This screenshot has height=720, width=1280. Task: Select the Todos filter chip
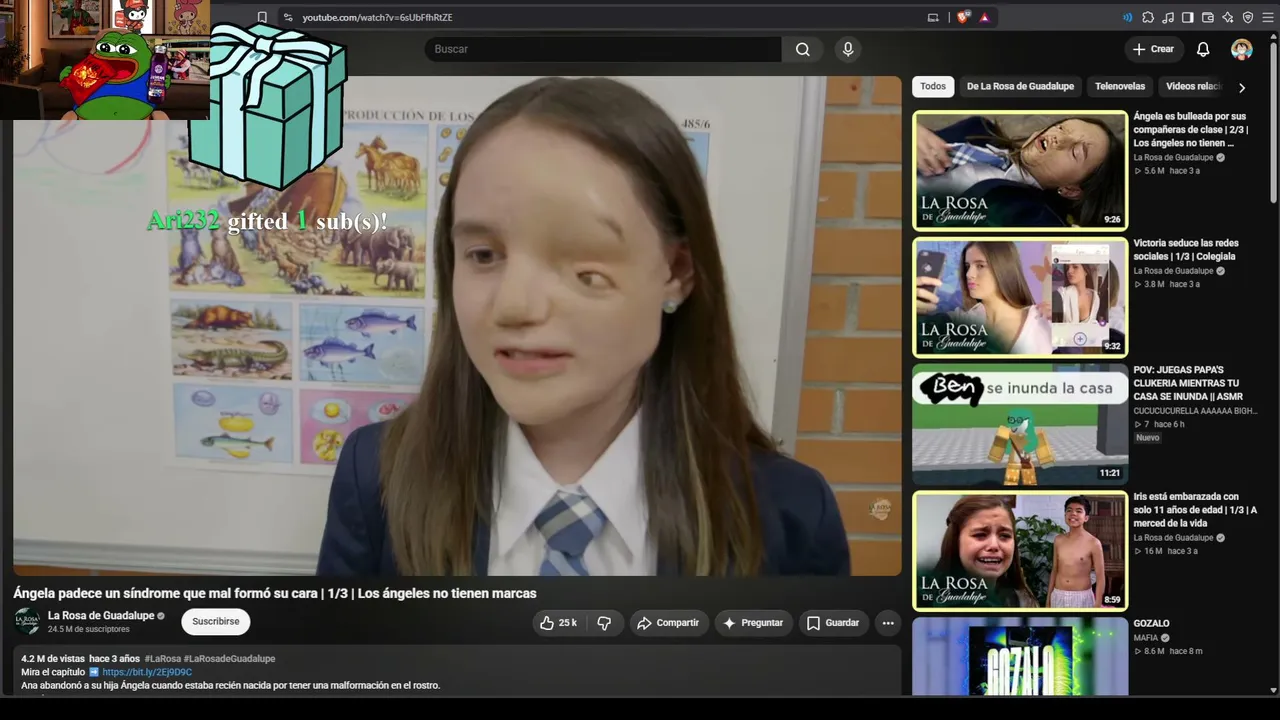pyautogui.click(x=933, y=86)
